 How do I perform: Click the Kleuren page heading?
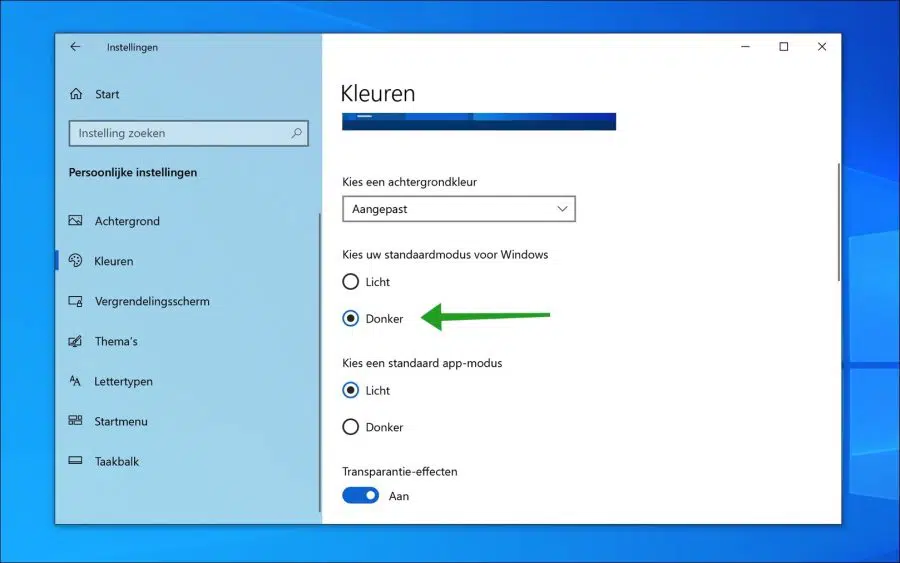[x=378, y=93]
